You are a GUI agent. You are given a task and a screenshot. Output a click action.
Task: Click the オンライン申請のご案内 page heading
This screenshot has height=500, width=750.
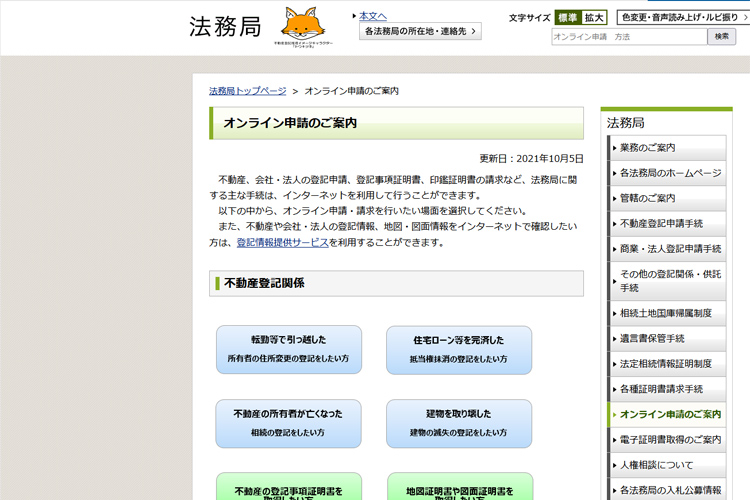tap(396, 123)
